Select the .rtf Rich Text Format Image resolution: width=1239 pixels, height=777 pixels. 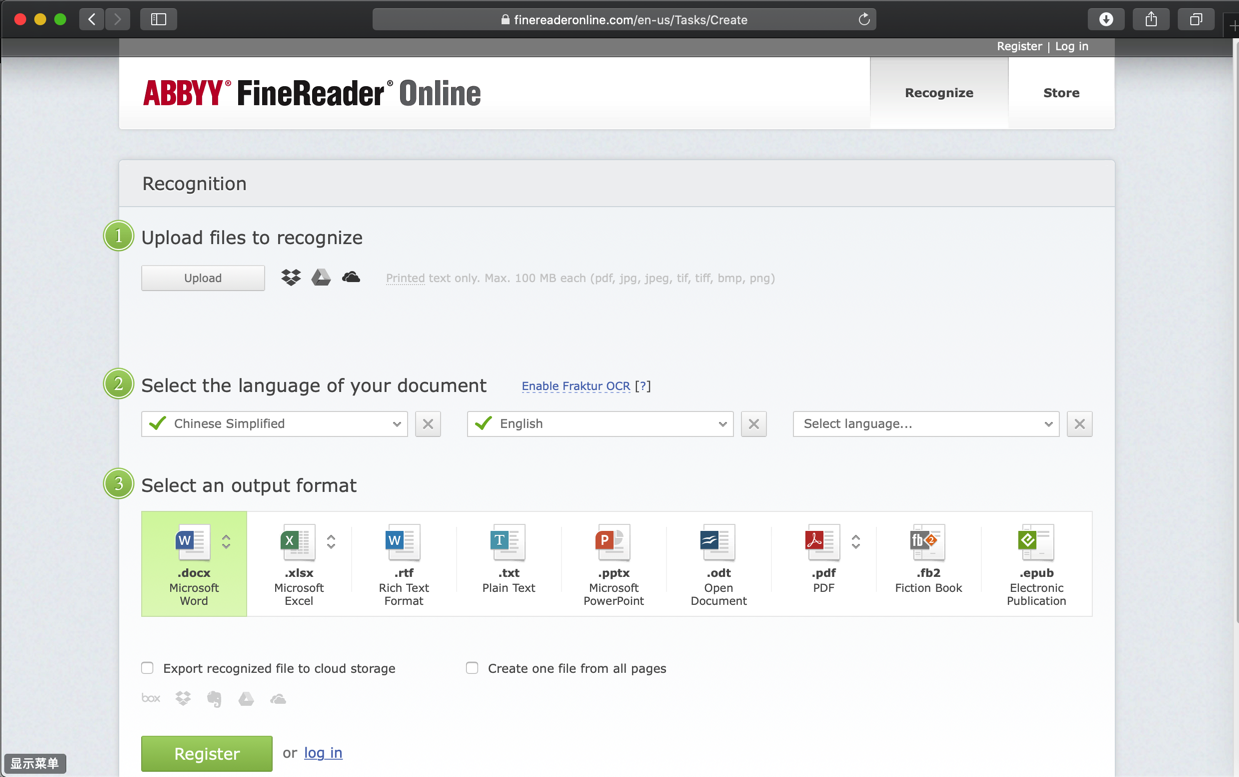[x=404, y=564]
